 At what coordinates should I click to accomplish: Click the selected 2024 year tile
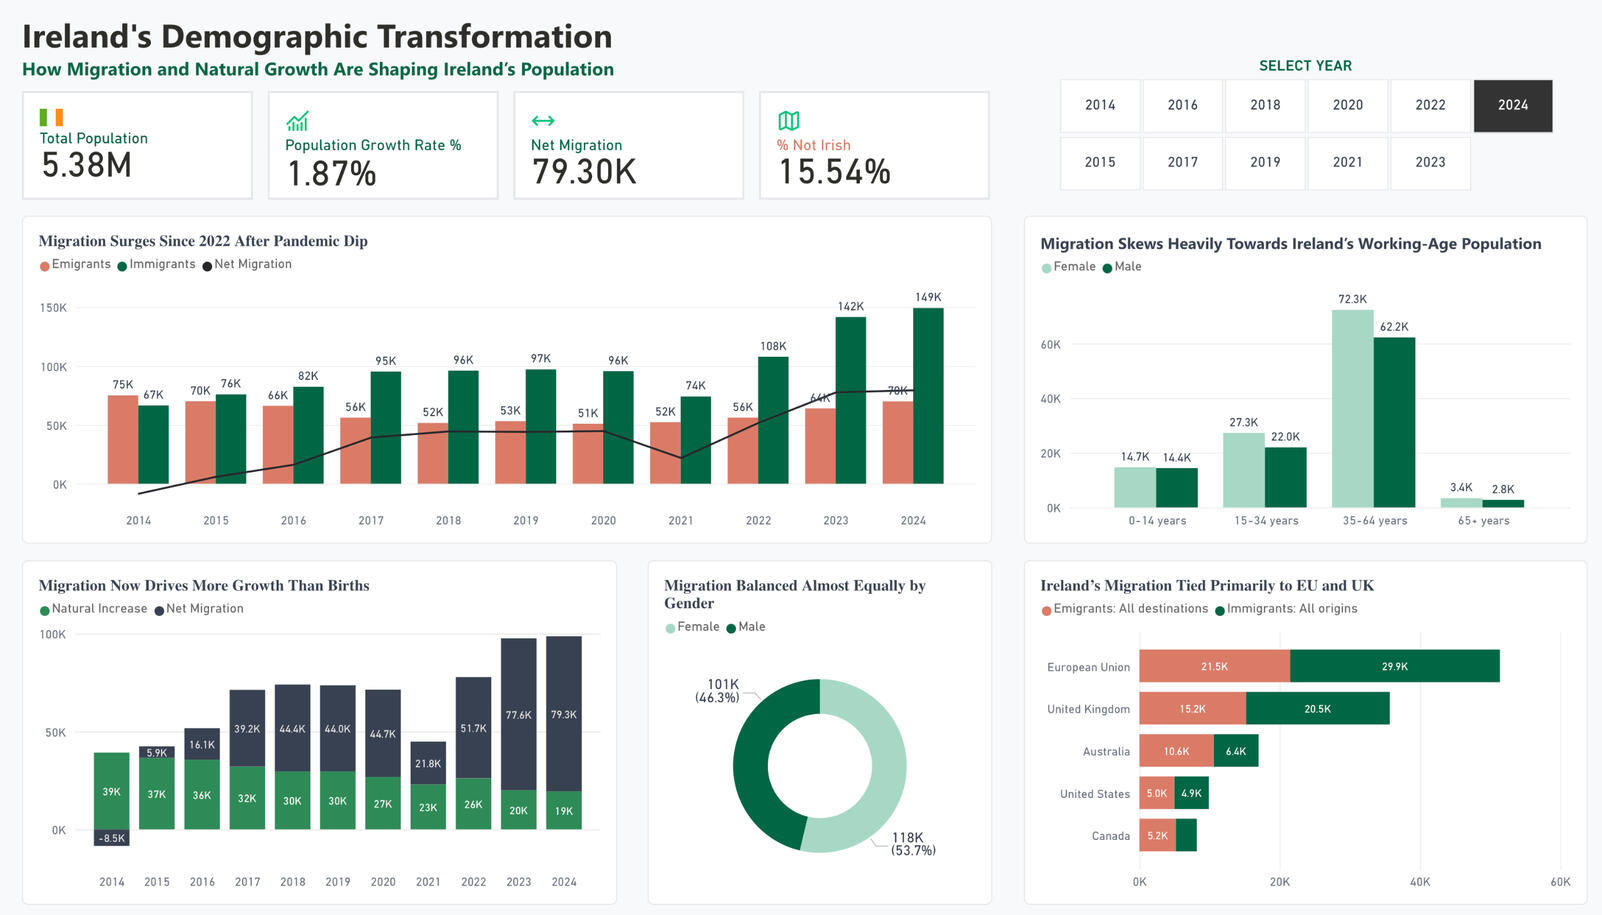1512,105
